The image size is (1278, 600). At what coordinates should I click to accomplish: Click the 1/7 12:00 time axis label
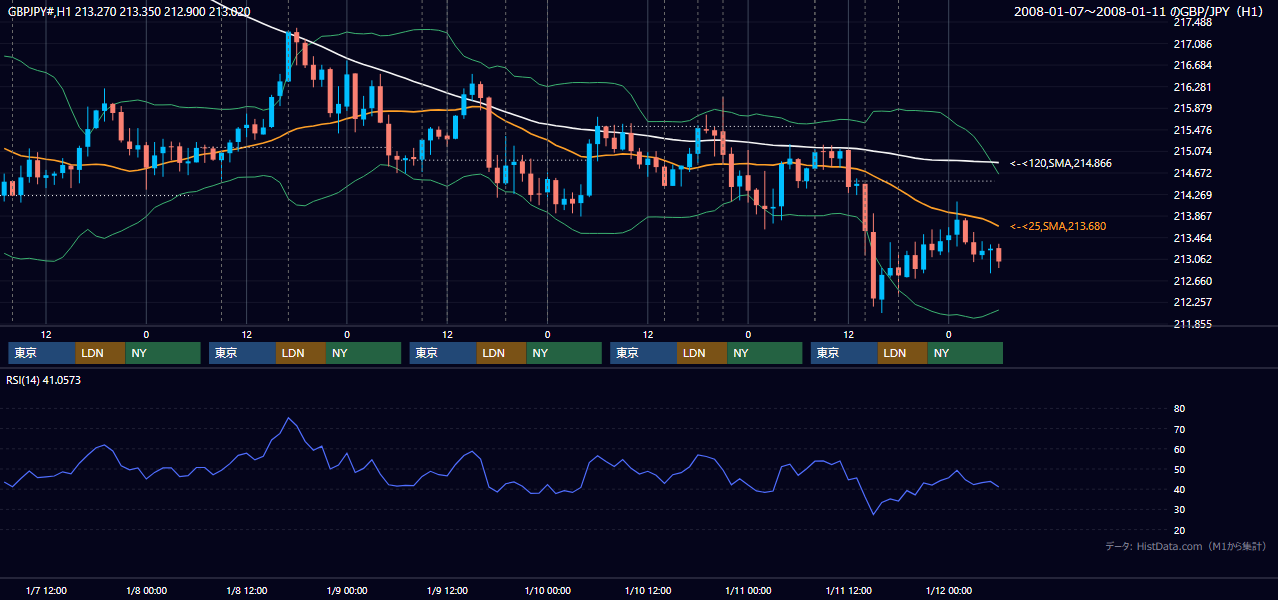(x=46, y=591)
